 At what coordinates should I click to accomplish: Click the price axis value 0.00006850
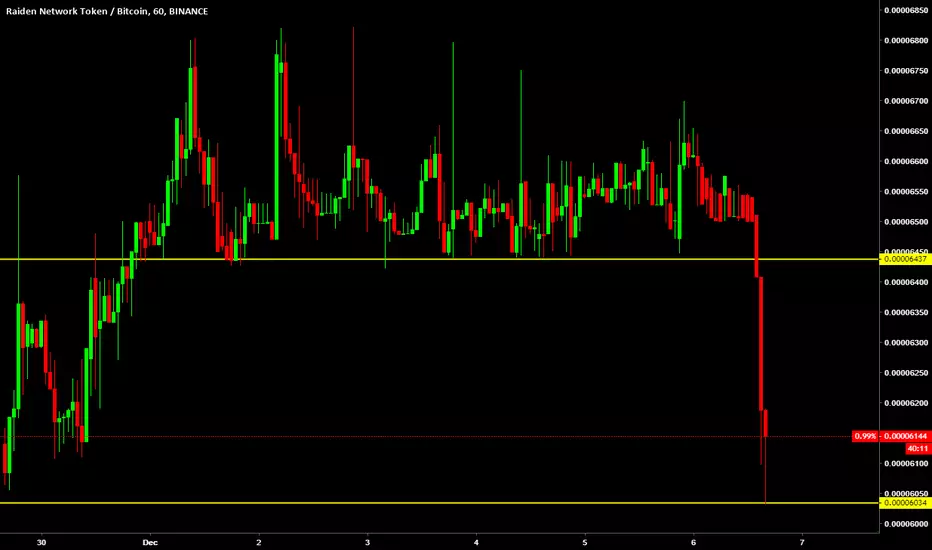[906, 10]
